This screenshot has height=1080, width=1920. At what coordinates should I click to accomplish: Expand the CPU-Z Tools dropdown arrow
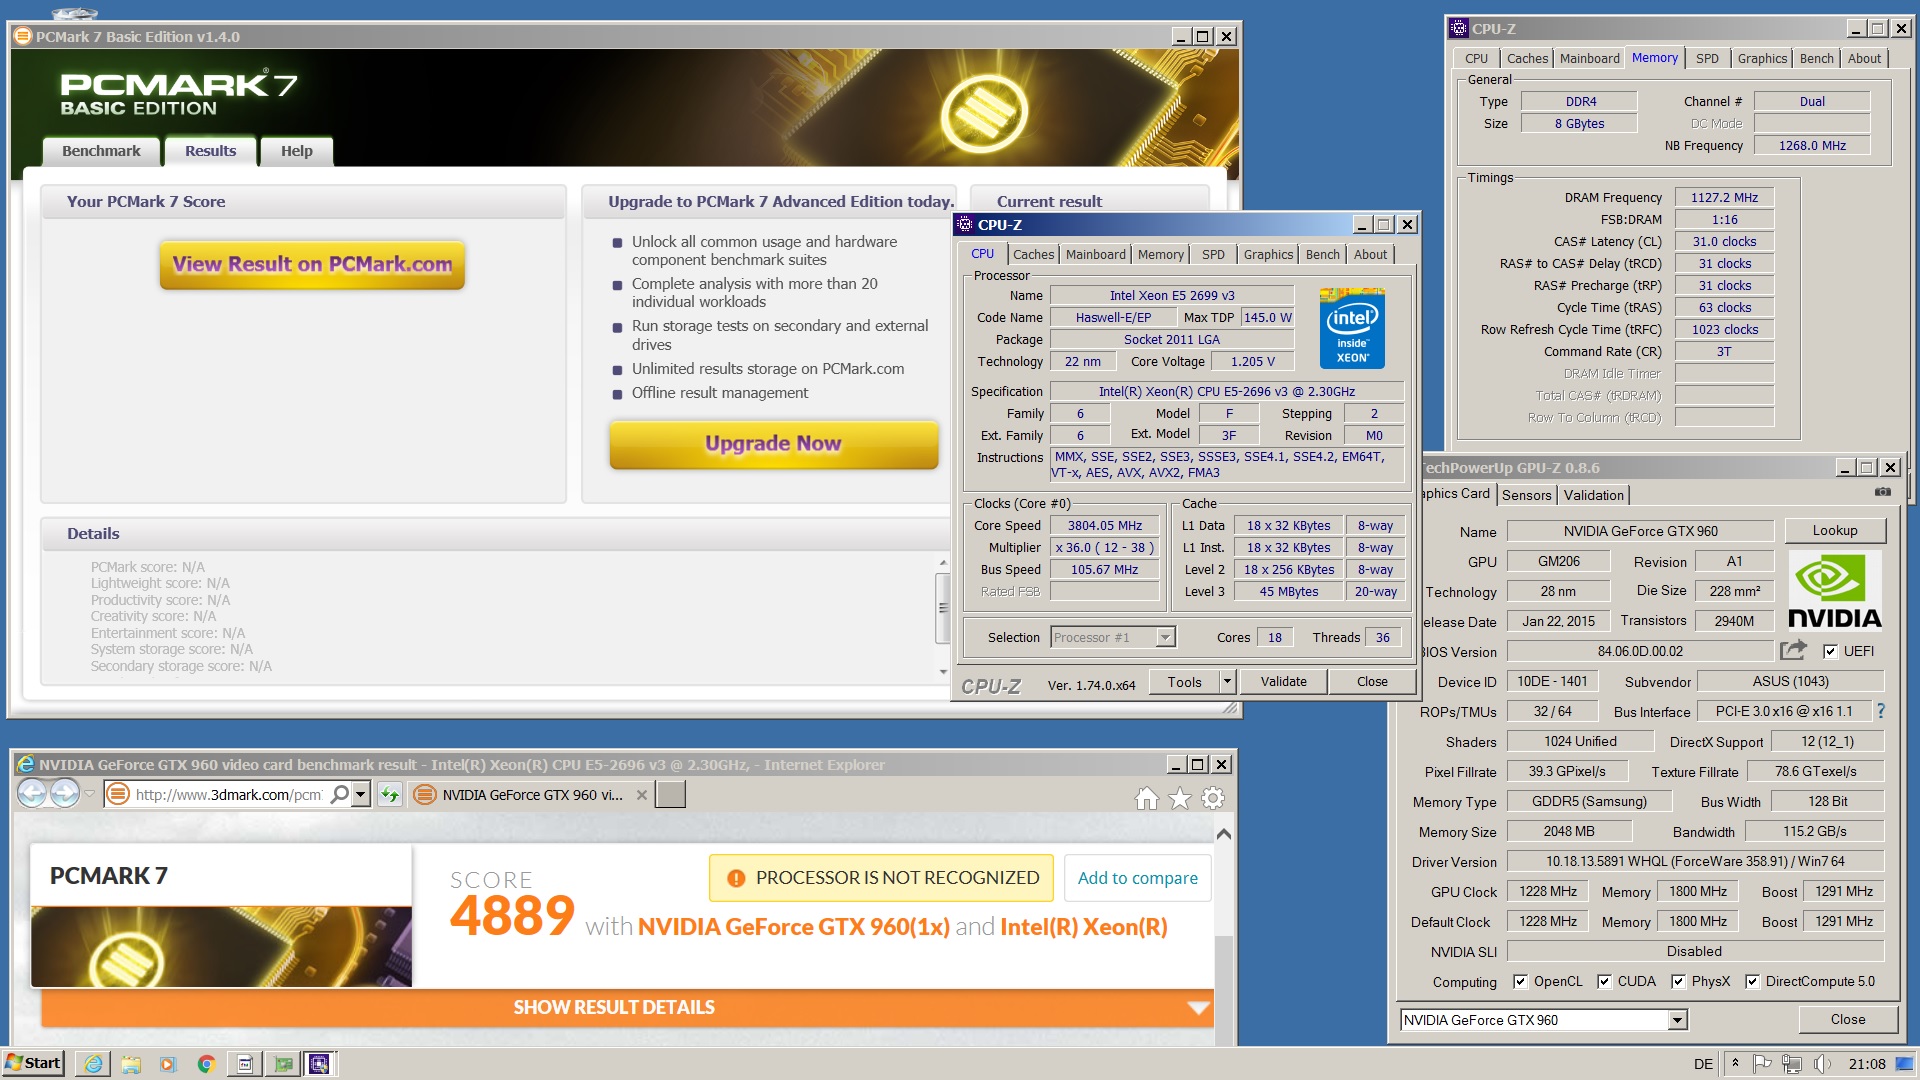pyautogui.click(x=1227, y=682)
